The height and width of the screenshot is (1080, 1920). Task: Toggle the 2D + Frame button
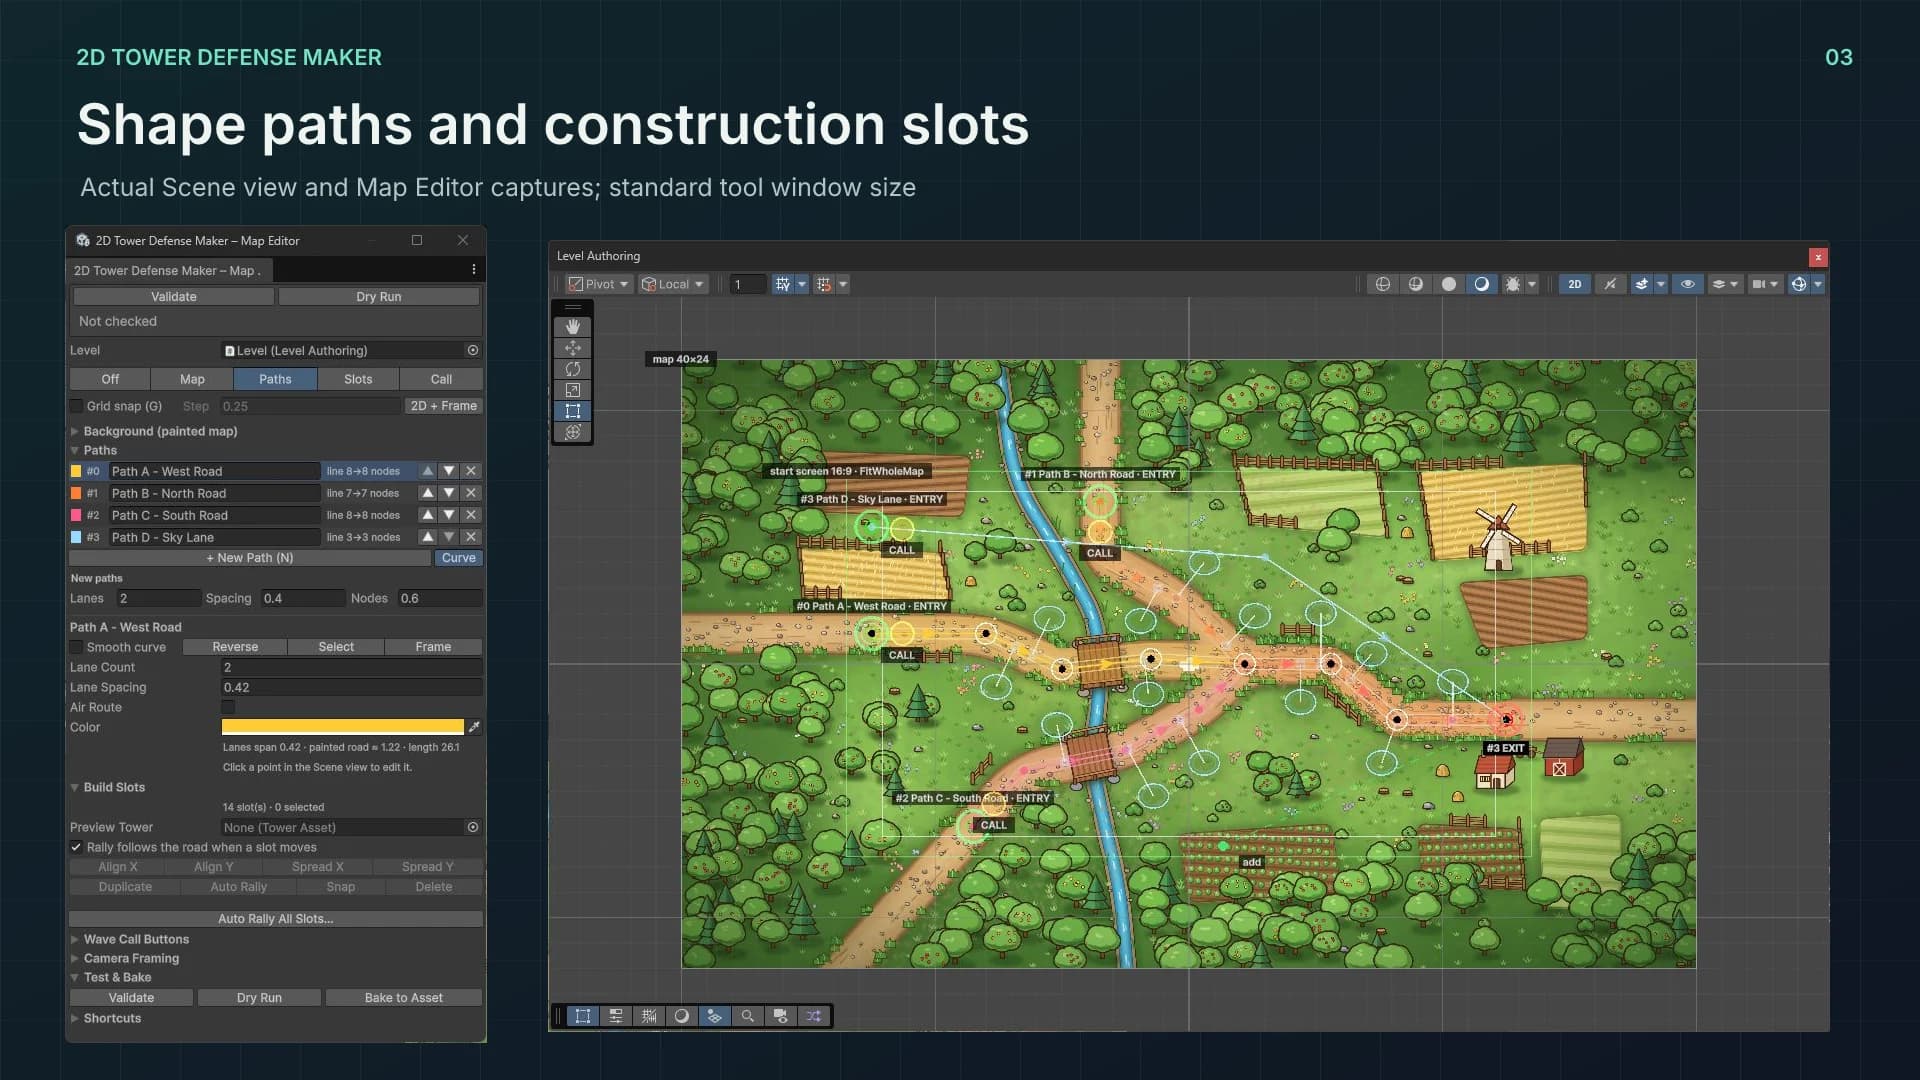tap(444, 406)
